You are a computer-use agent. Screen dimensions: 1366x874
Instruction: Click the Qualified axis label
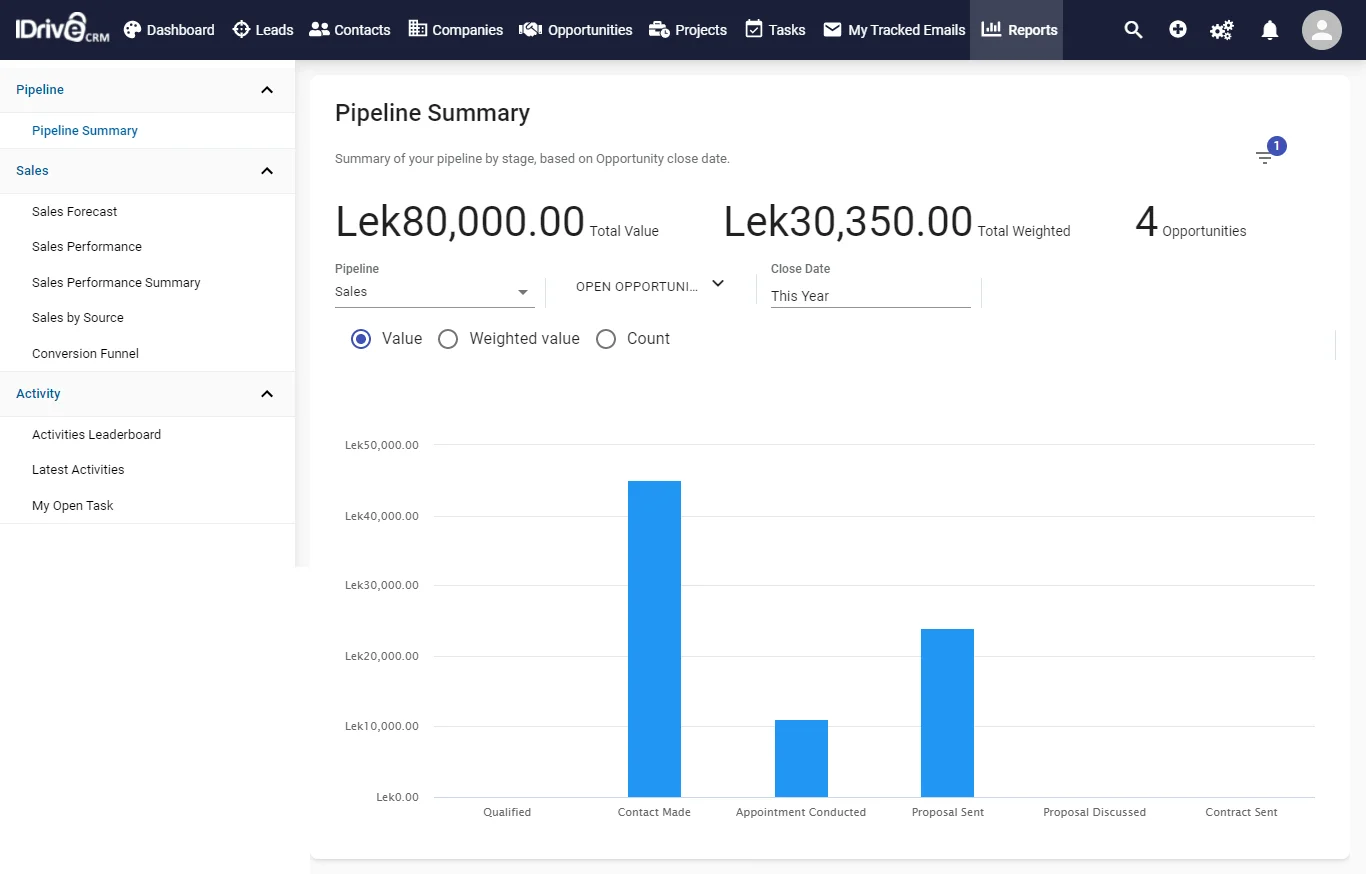507,812
